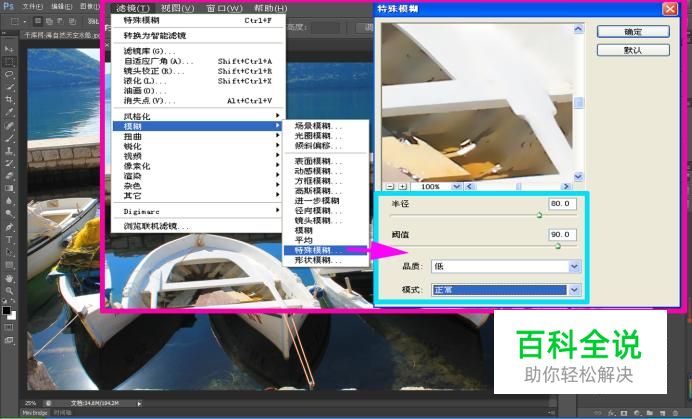This screenshot has height=419, width=692.
Task: Select the Blur tool
Action: coord(9,201)
